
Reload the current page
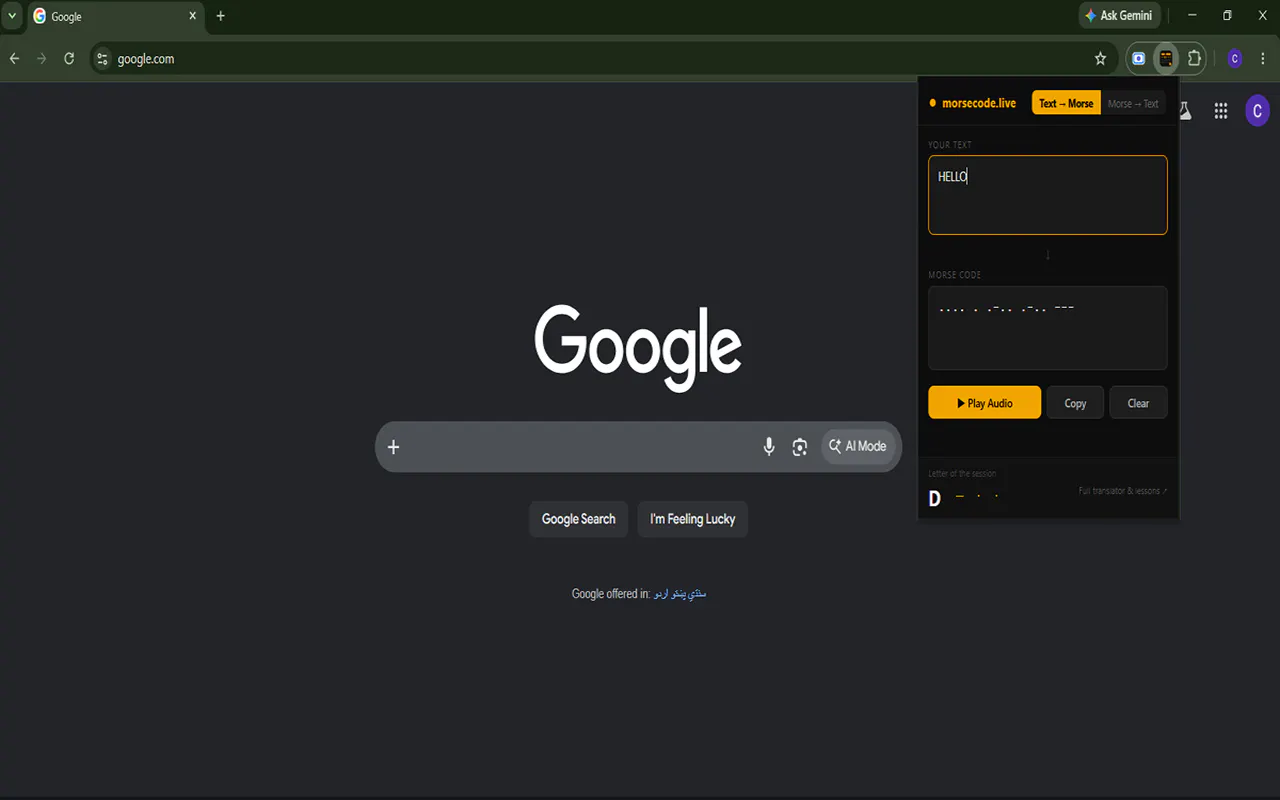click(69, 59)
